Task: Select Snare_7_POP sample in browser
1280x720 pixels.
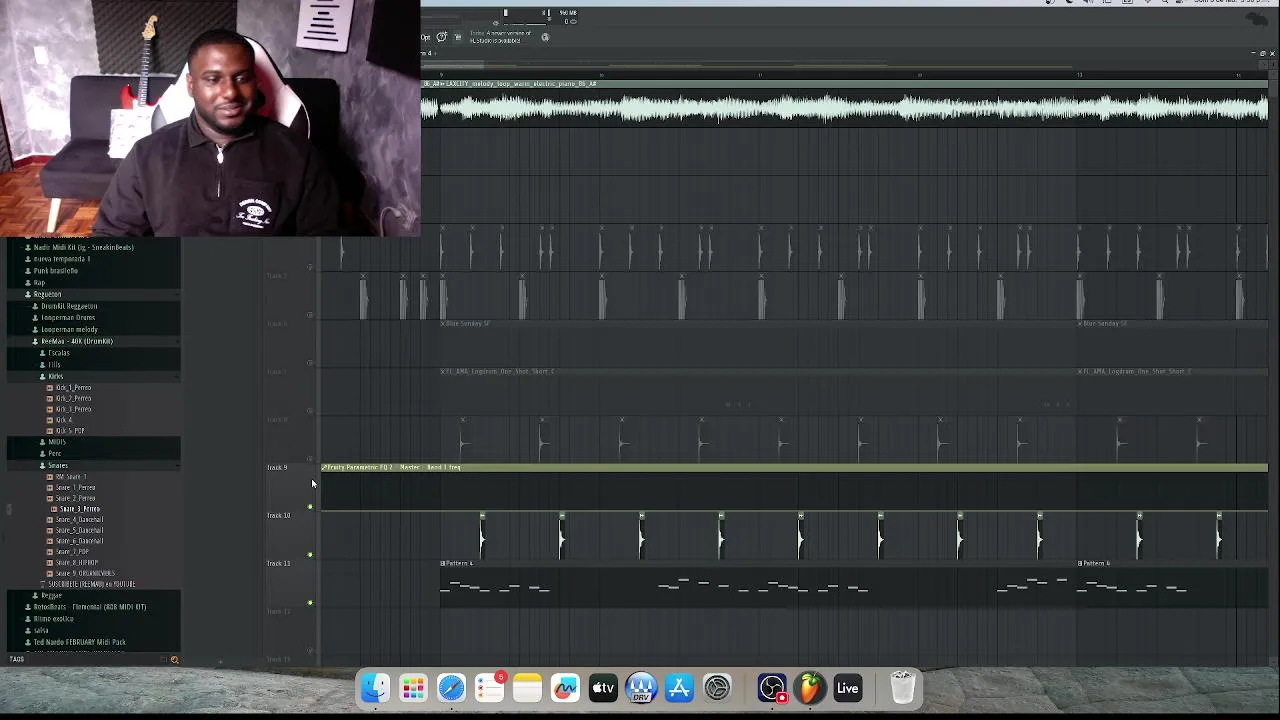Action: [72, 552]
